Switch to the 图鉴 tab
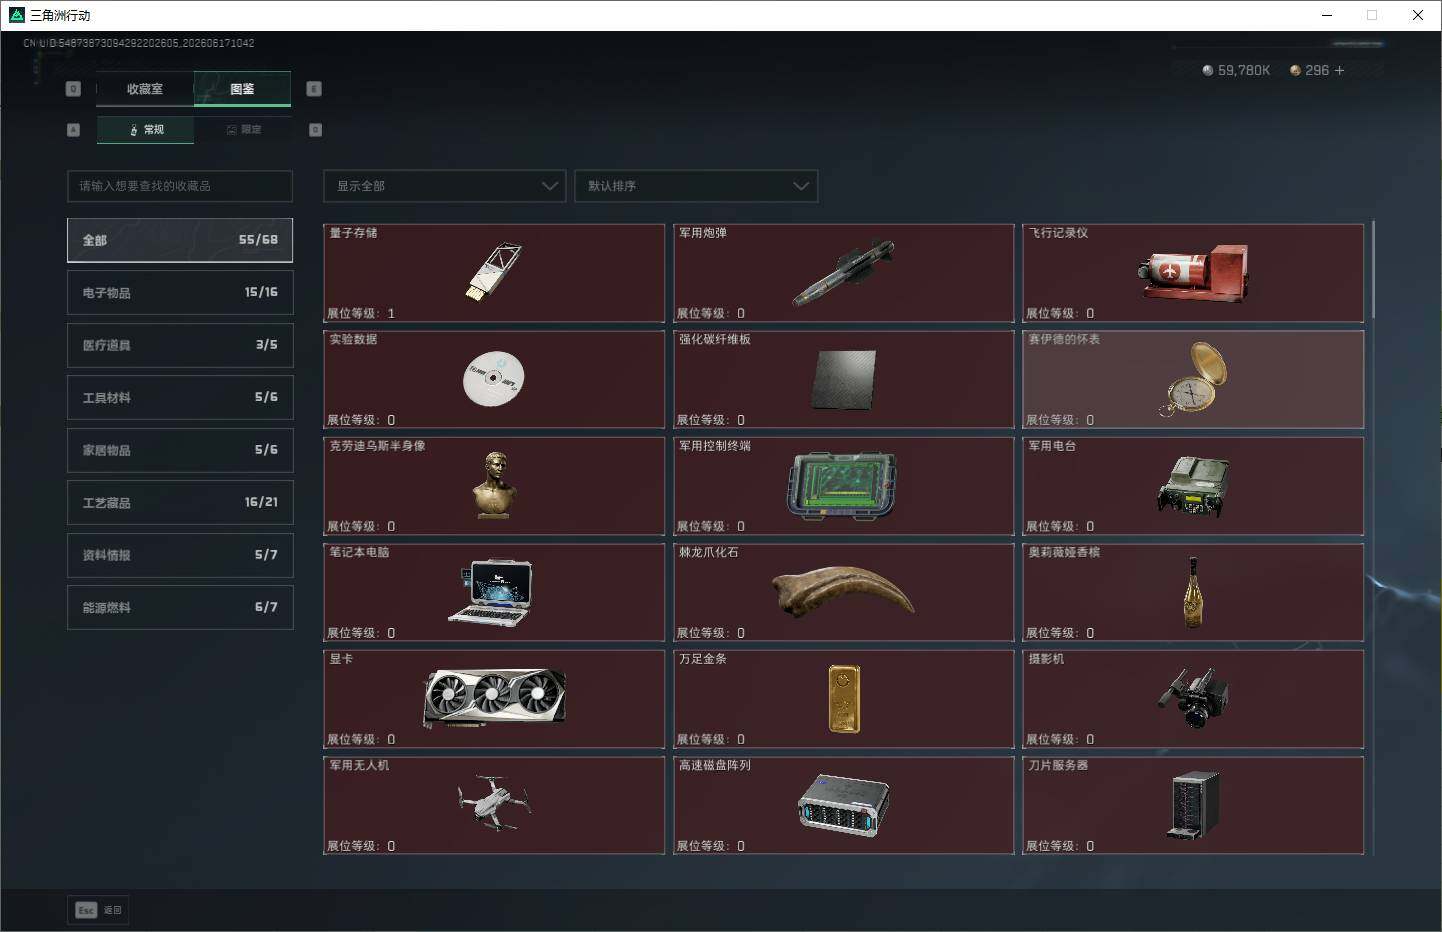 pyautogui.click(x=242, y=89)
